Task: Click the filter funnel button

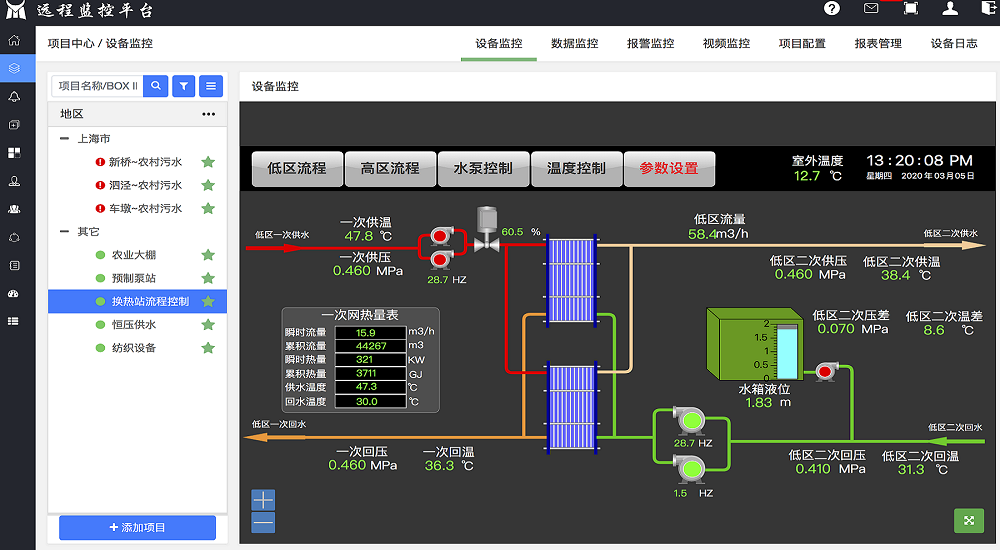Action: (x=184, y=86)
